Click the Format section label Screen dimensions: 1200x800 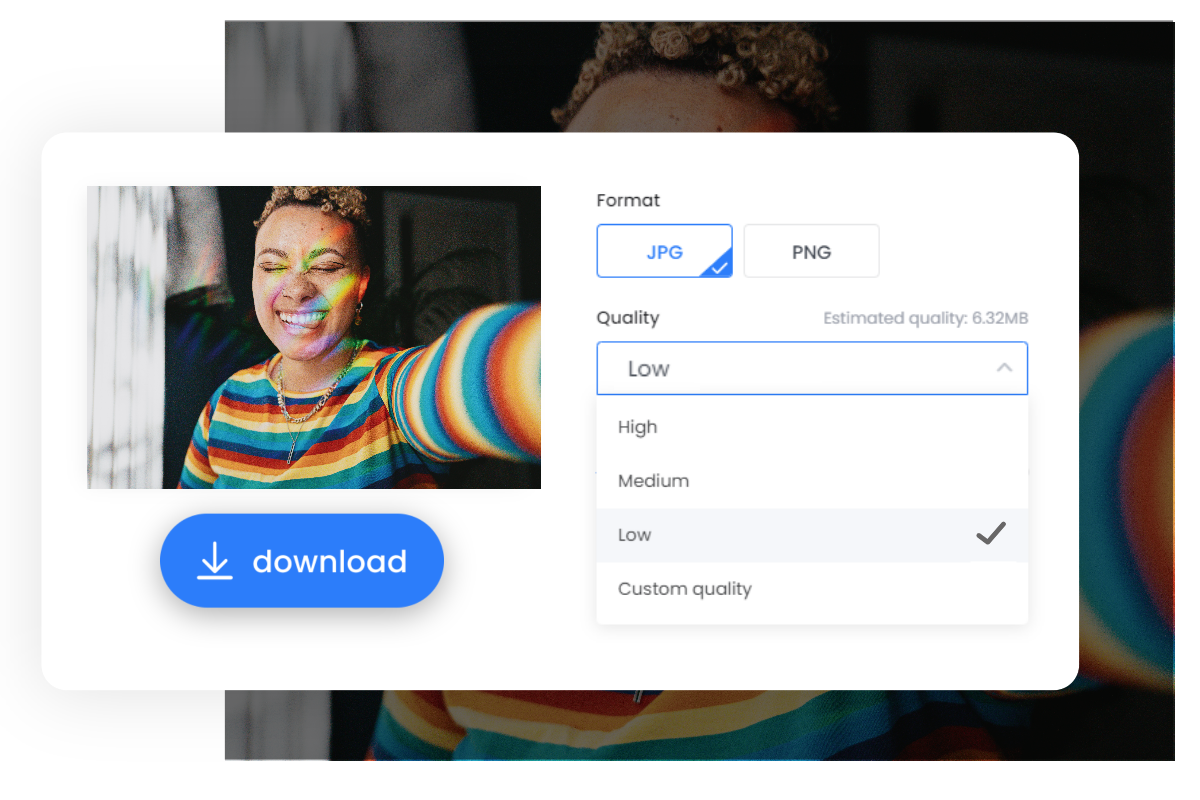[x=628, y=200]
